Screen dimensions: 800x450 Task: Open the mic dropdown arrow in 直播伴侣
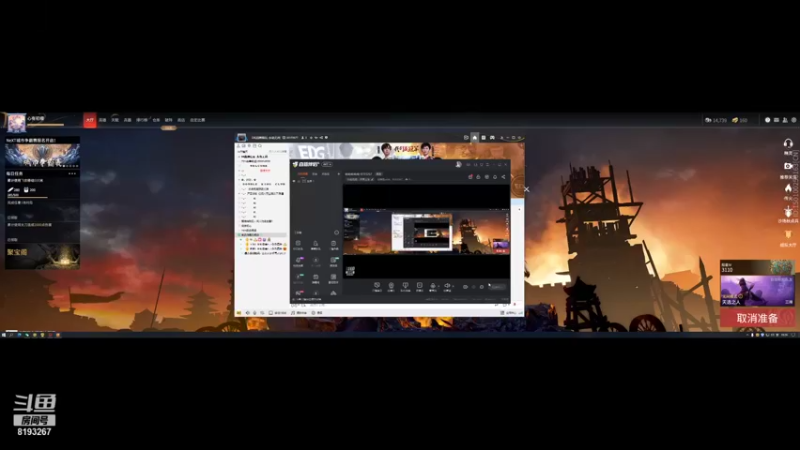(x=438, y=286)
